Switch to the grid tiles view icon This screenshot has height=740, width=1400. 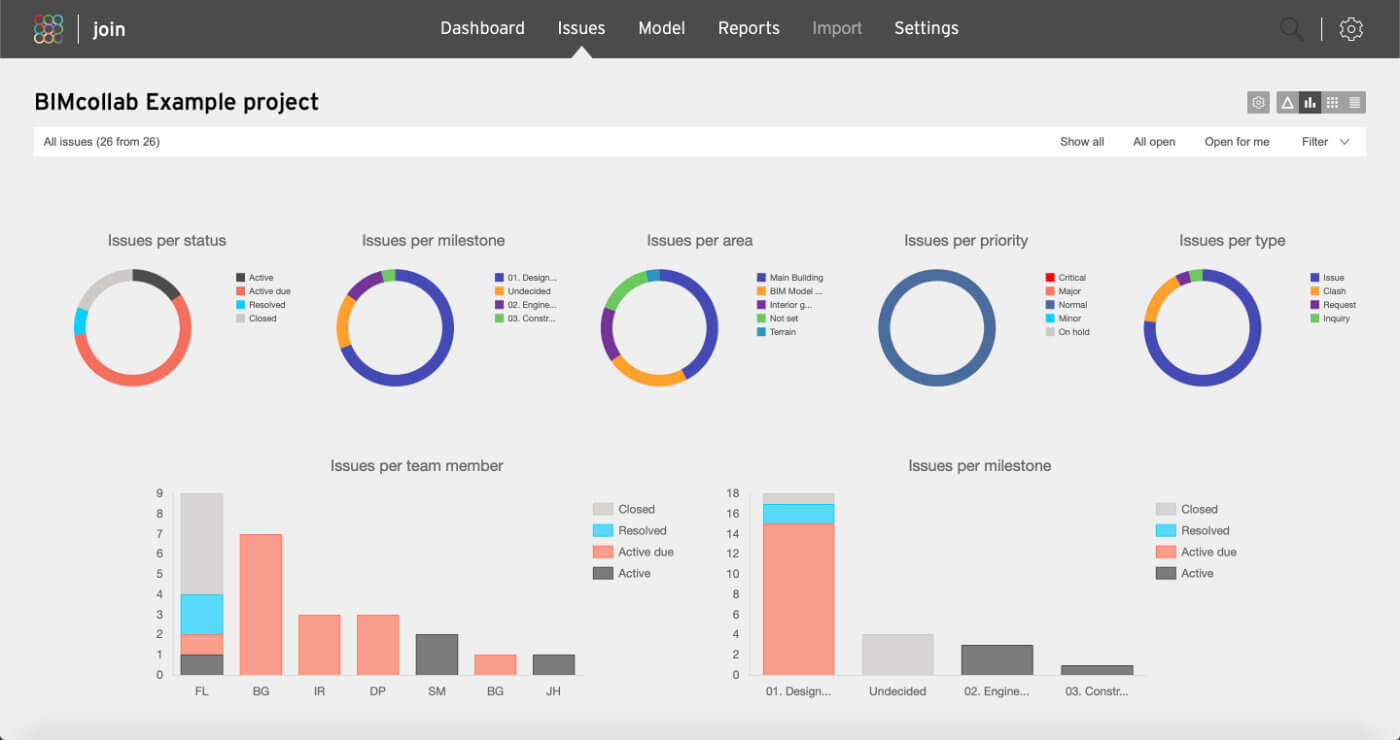tap(1332, 102)
